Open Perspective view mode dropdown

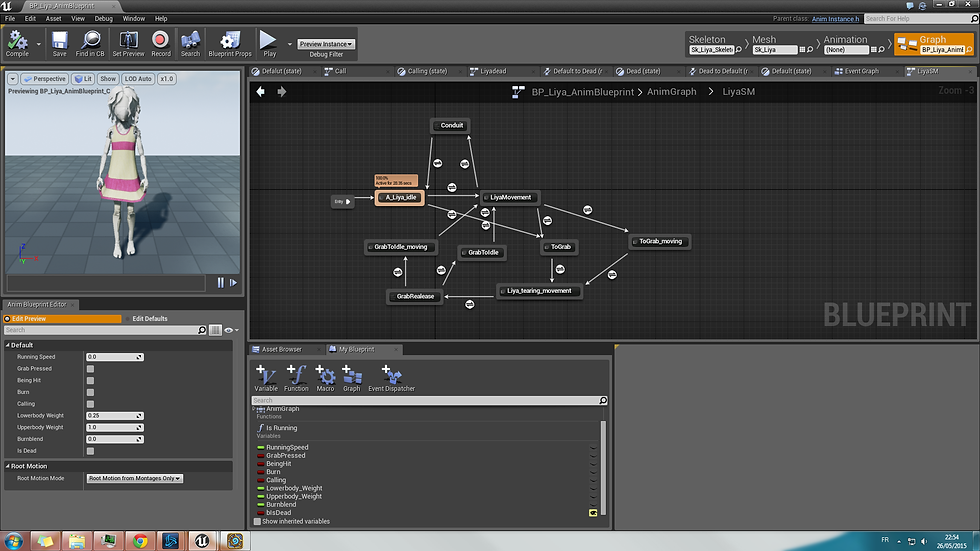(x=44, y=79)
